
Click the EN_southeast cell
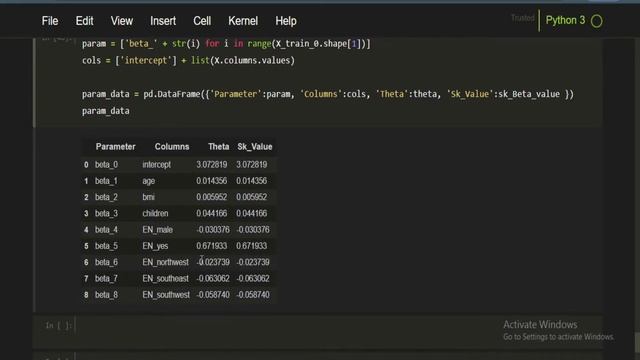[165, 278]
